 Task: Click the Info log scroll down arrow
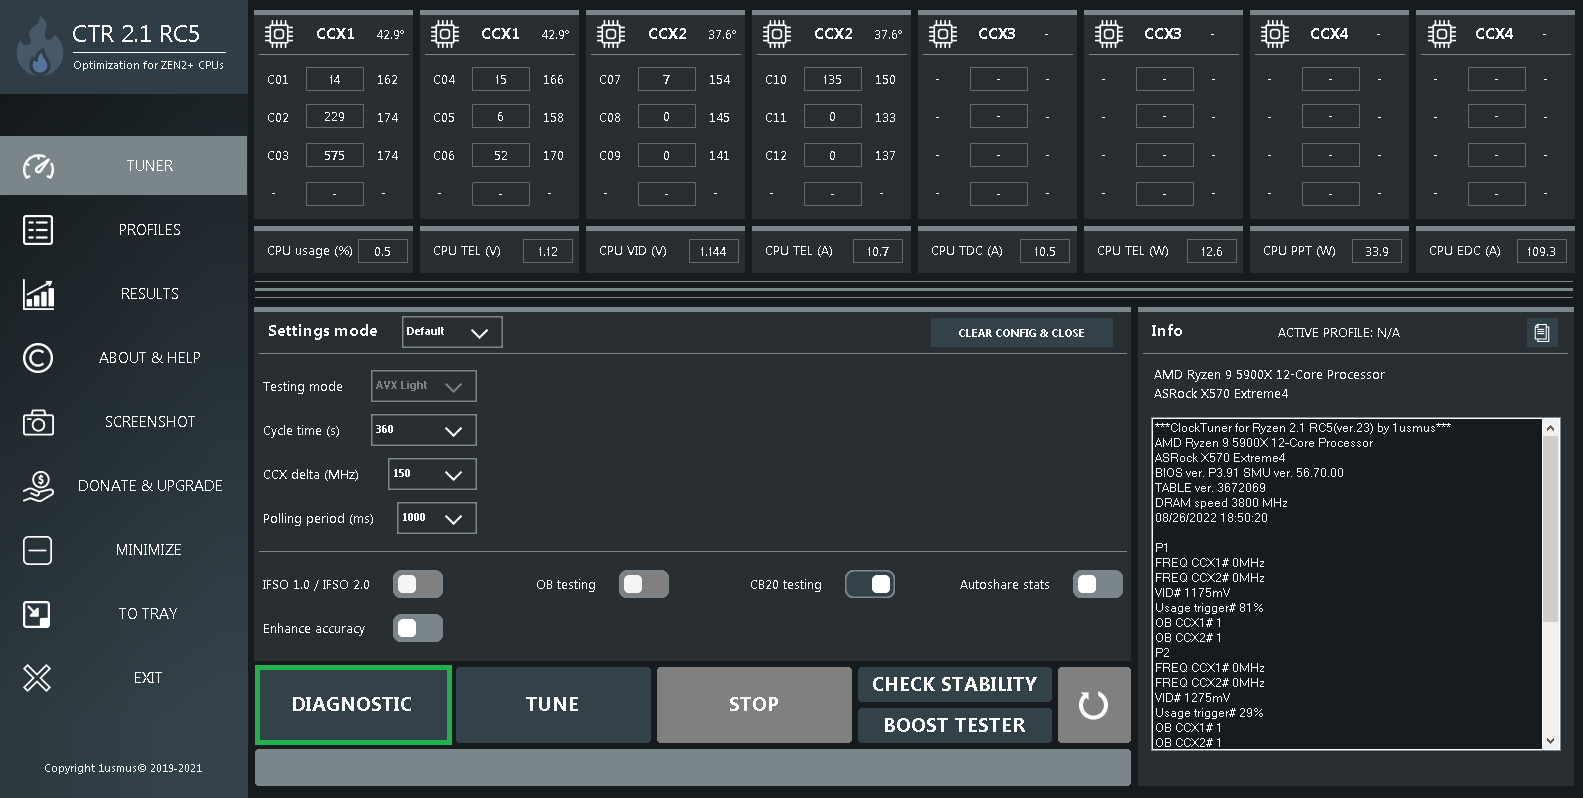point(1550,742)
